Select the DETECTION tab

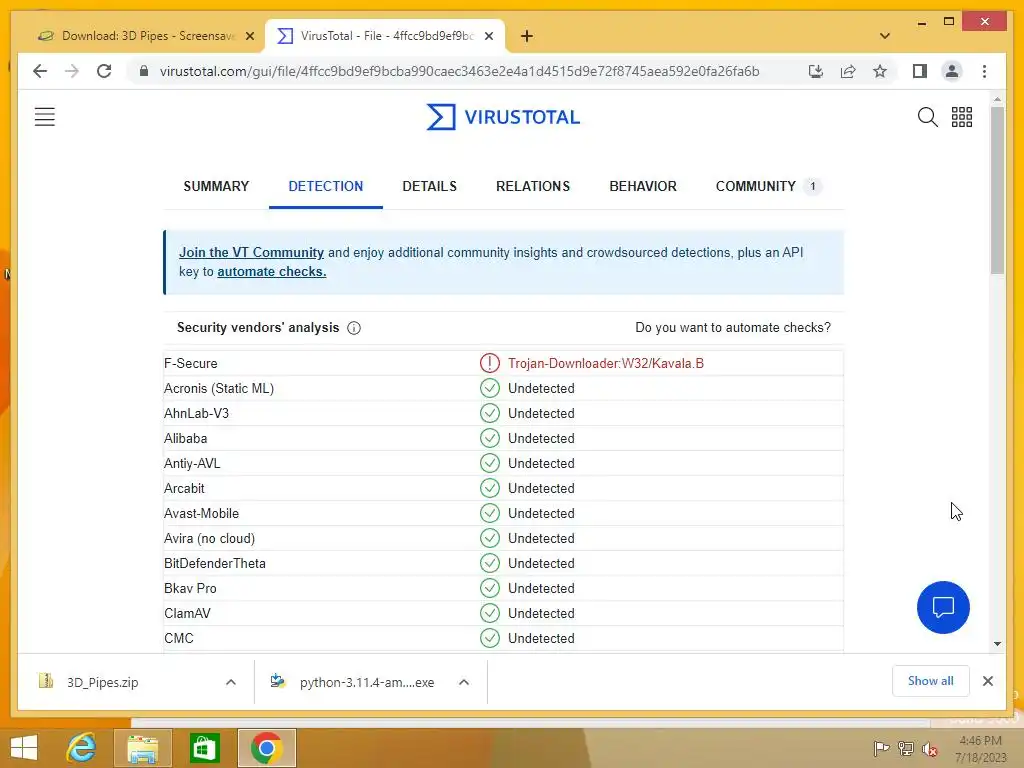326,186
